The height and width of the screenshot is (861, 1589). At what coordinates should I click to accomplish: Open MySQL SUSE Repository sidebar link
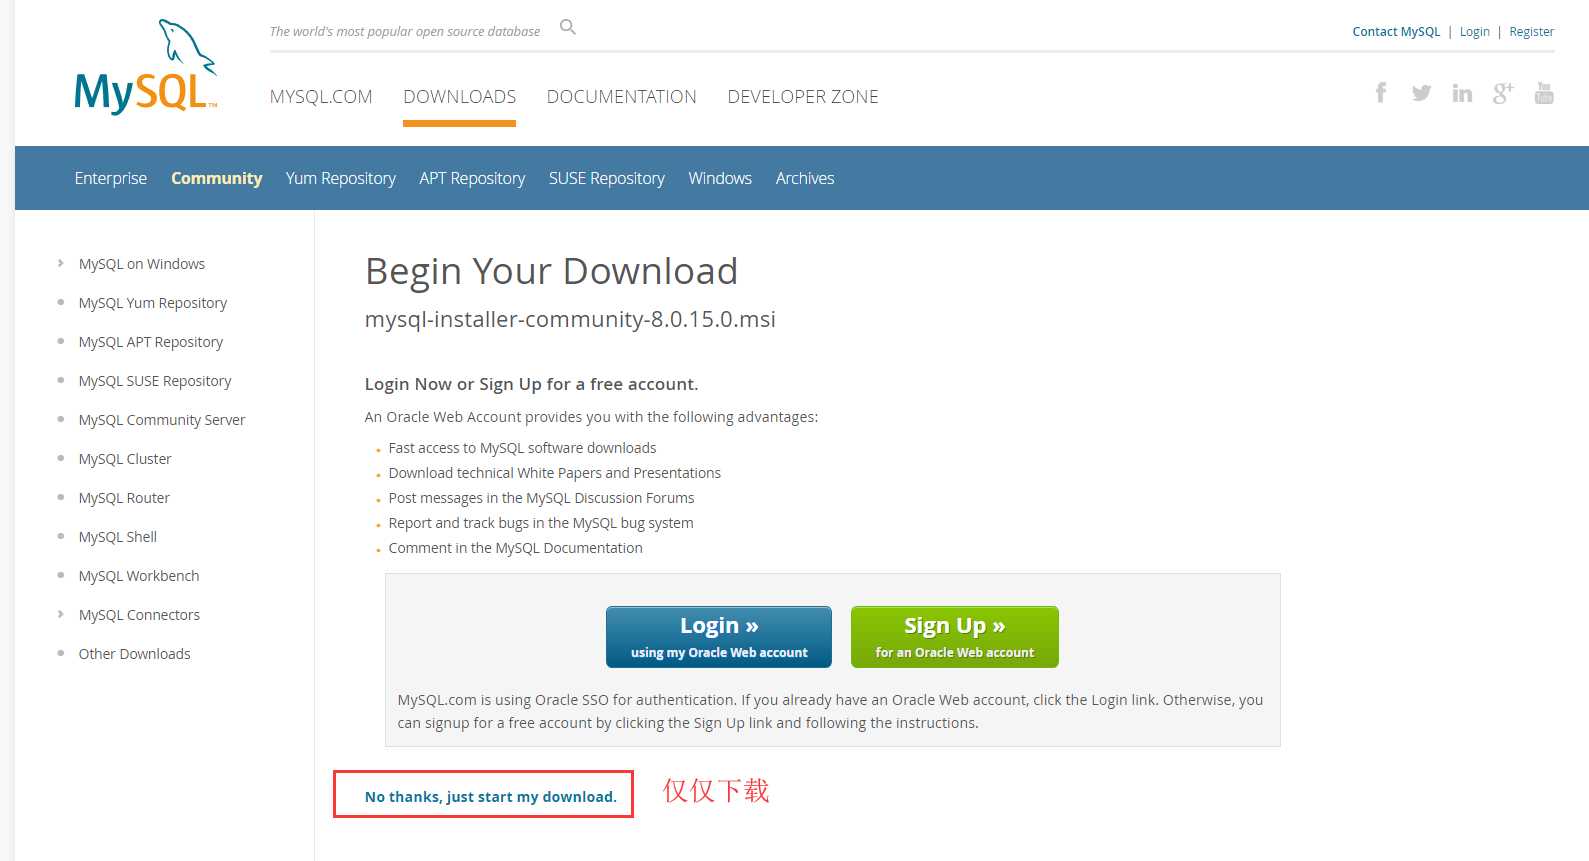click(155, 381)
